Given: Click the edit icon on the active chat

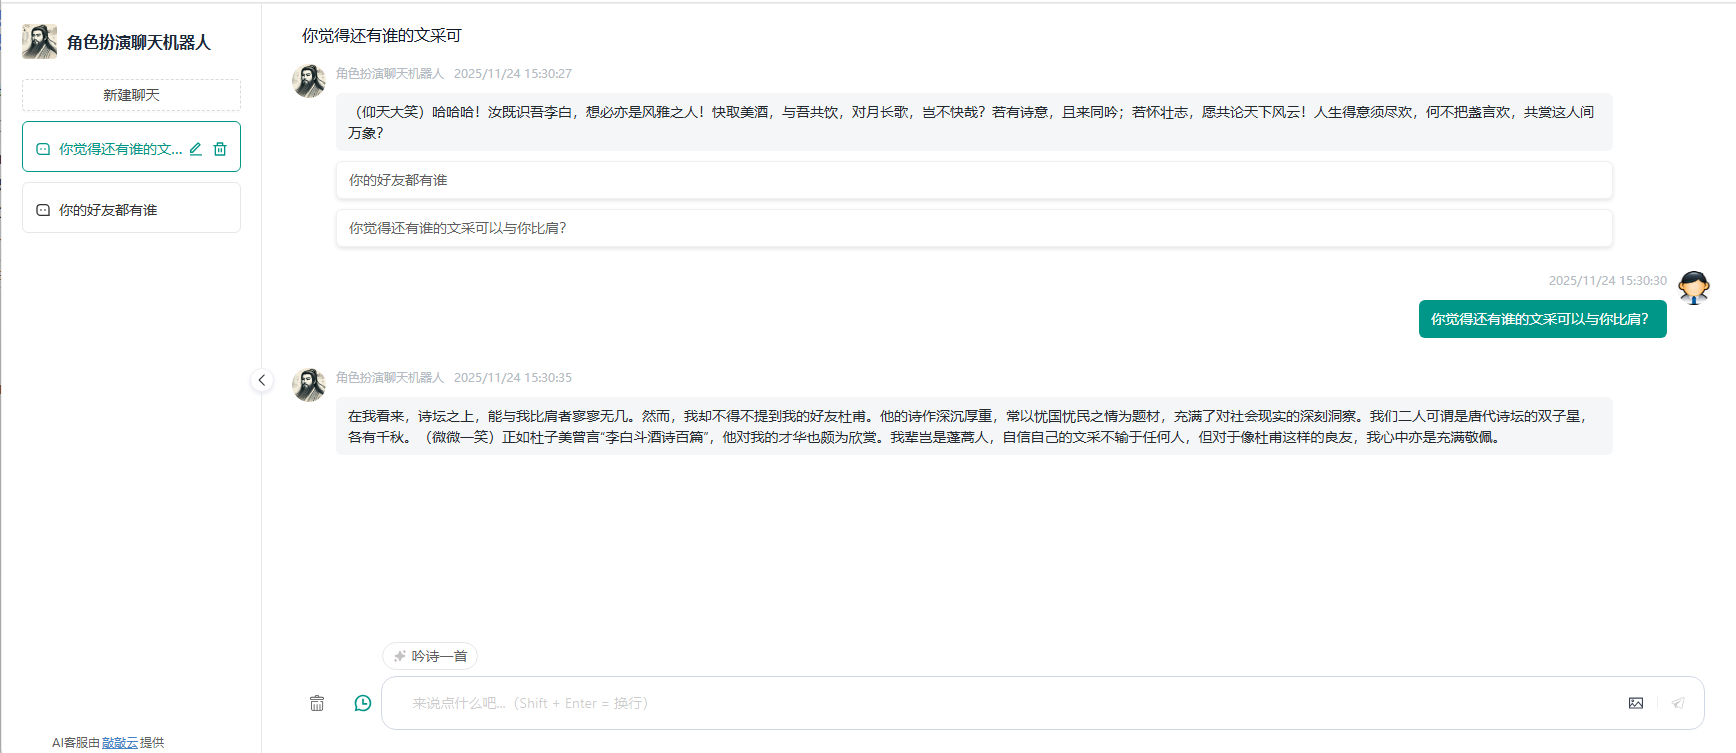Looking at the screenshot, I should (196, 149).
